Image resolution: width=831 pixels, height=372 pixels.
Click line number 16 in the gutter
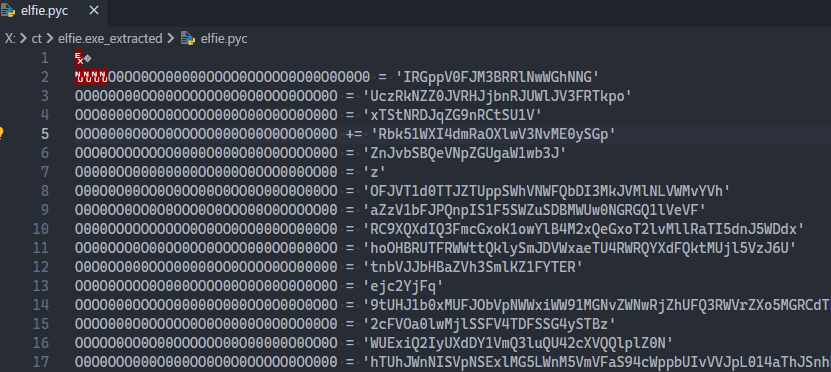click(40, 343)
